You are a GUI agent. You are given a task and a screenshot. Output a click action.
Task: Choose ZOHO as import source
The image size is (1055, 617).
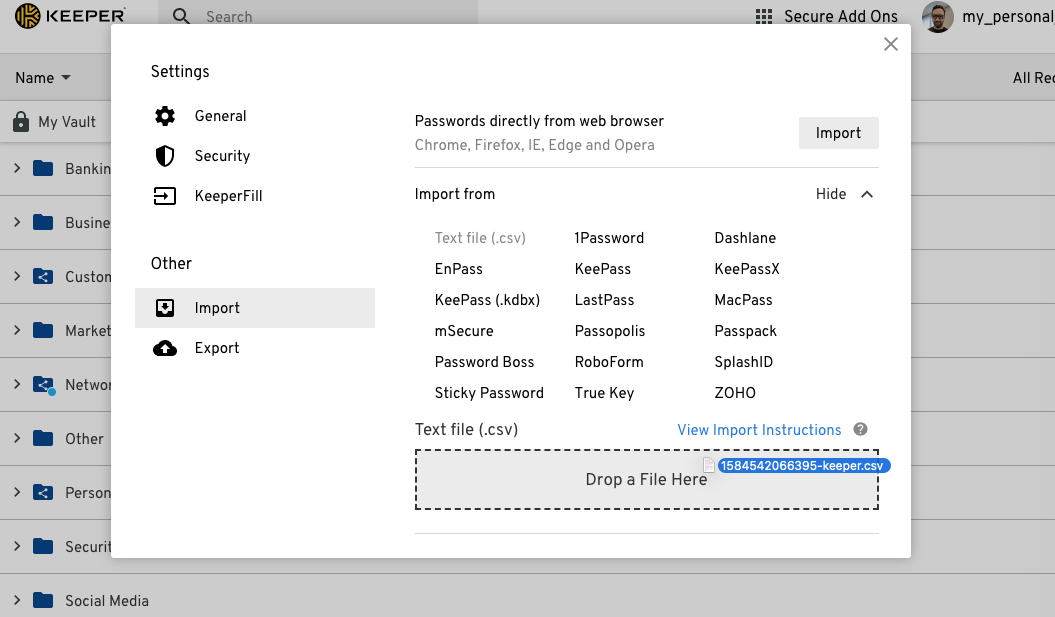coord(735,393)
